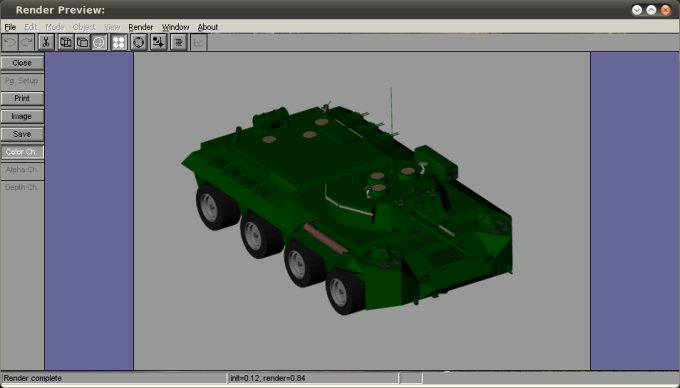Click the stacked lines list toolbar icon
Image resolution: width=680 pixels, height=388 pixels.
pyautogui.click(x=179, y=42)
